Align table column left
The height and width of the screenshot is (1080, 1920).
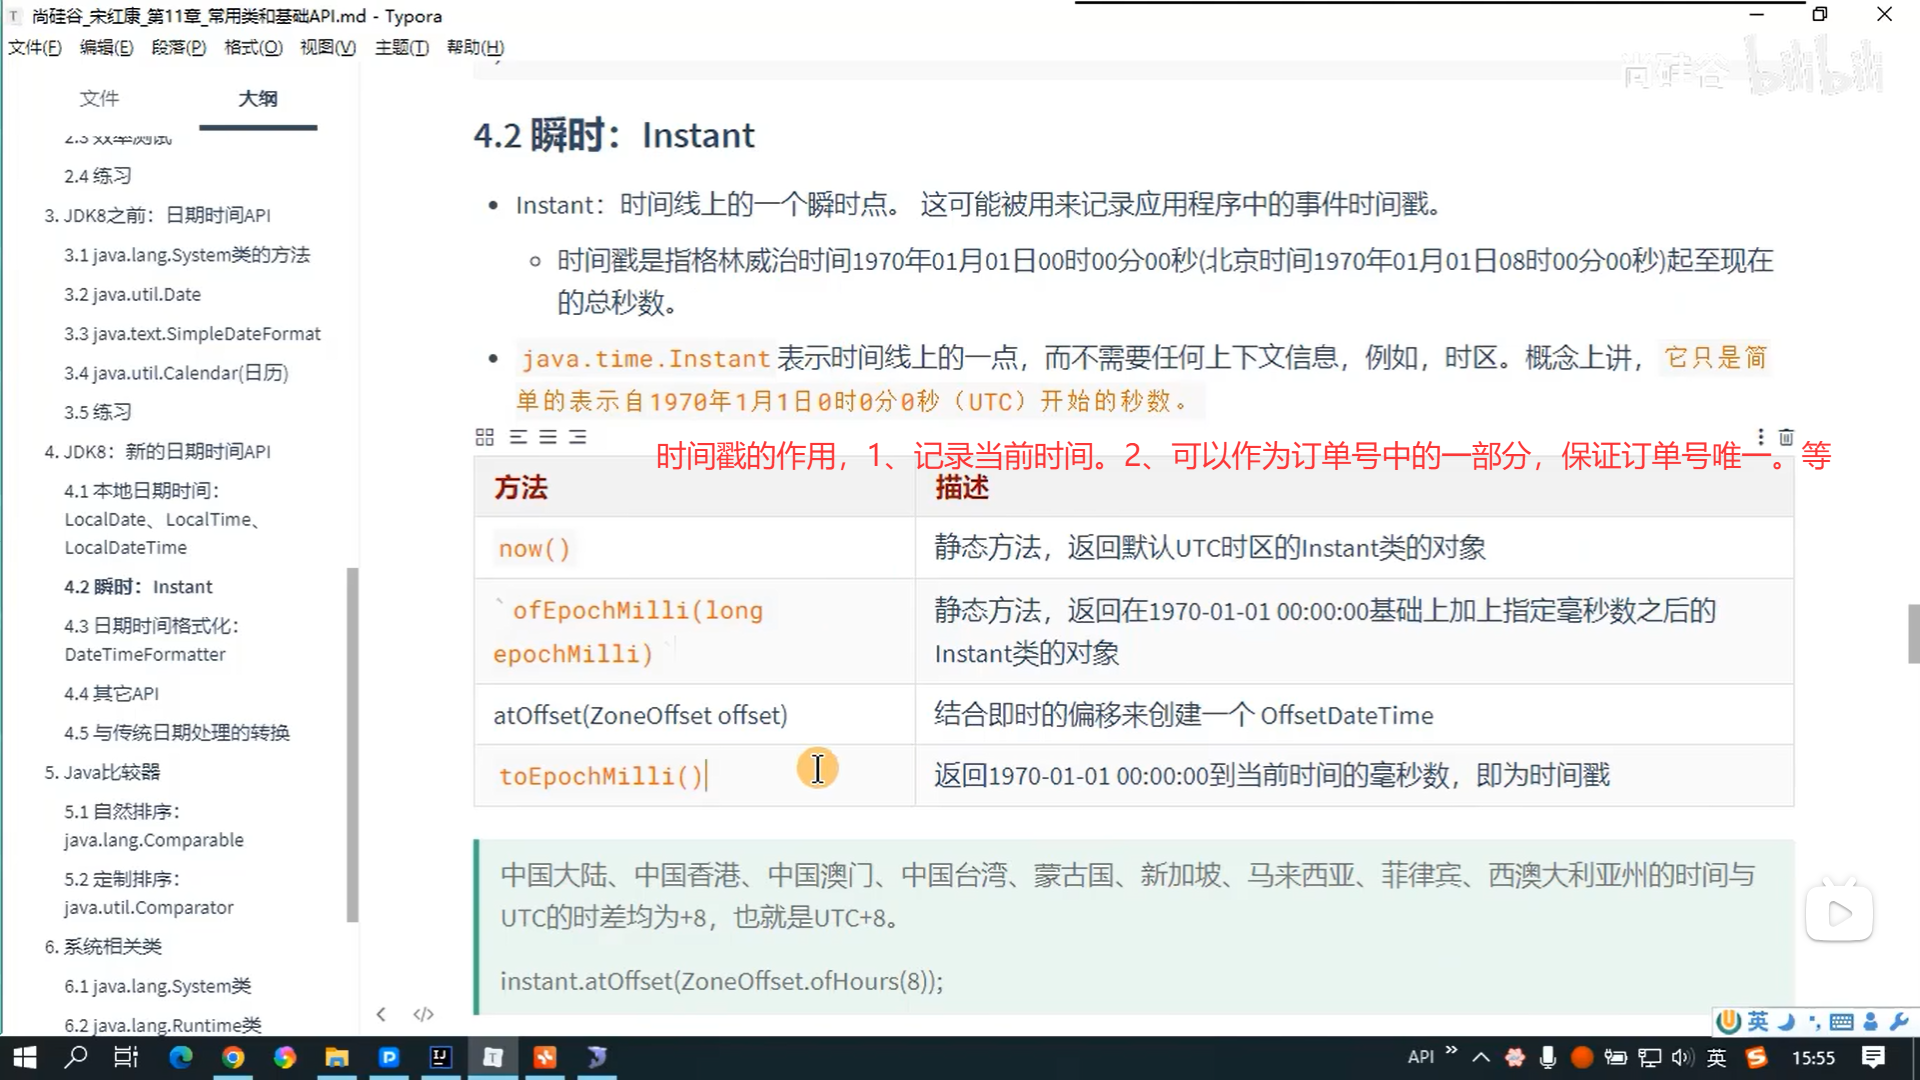coord(518,437)
